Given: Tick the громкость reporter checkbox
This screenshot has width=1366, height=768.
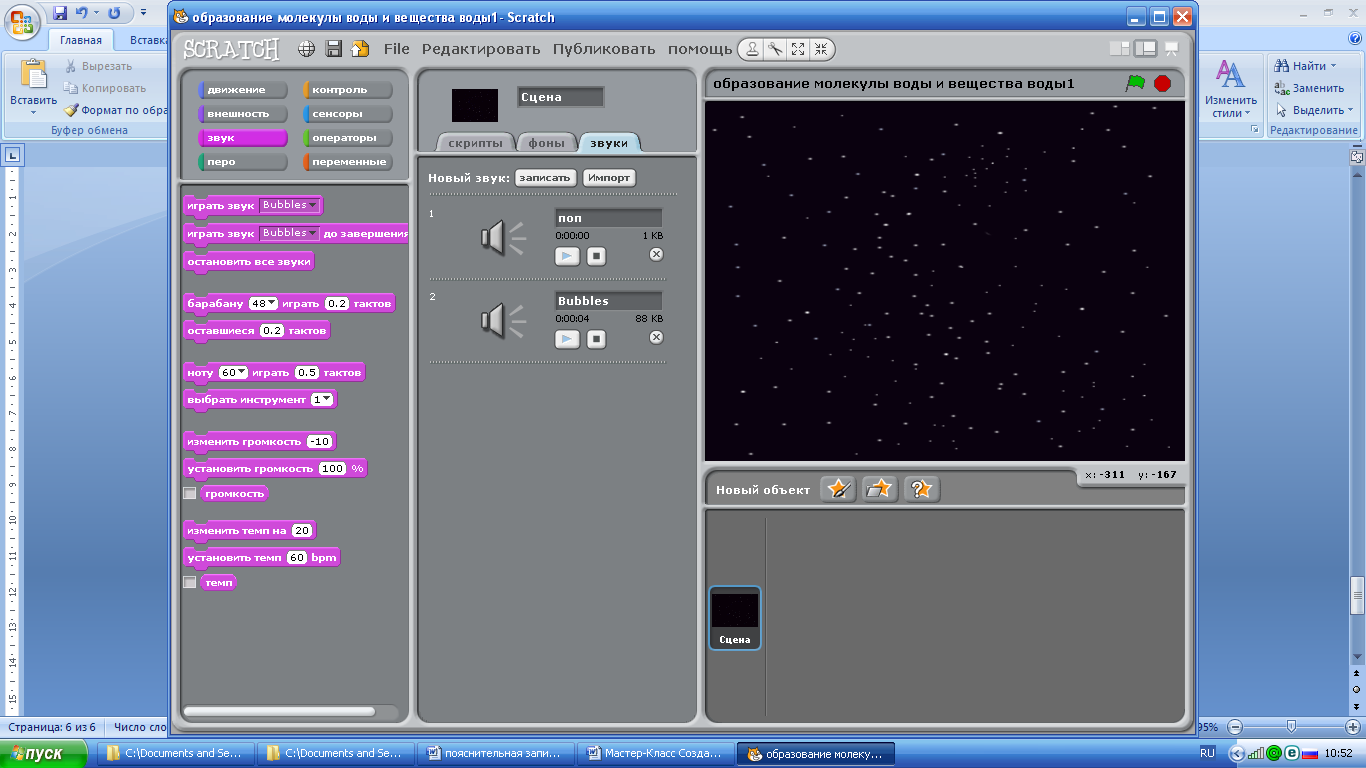Looking at the screenshot, I should 190,493.
